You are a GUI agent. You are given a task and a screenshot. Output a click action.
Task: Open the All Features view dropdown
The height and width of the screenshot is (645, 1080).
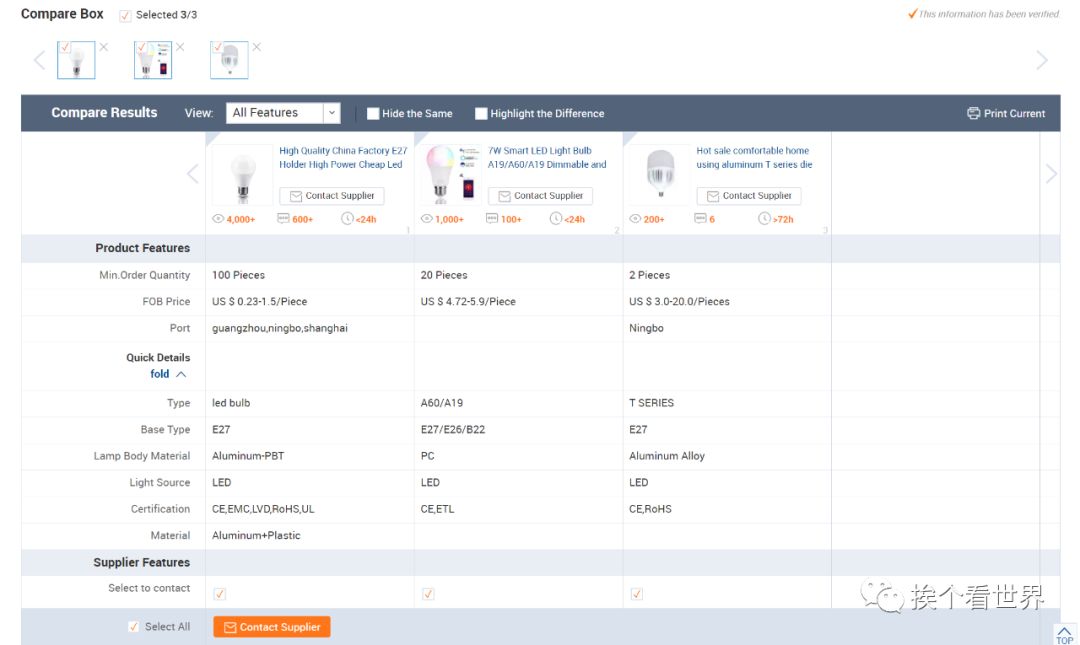pos(283,113)
